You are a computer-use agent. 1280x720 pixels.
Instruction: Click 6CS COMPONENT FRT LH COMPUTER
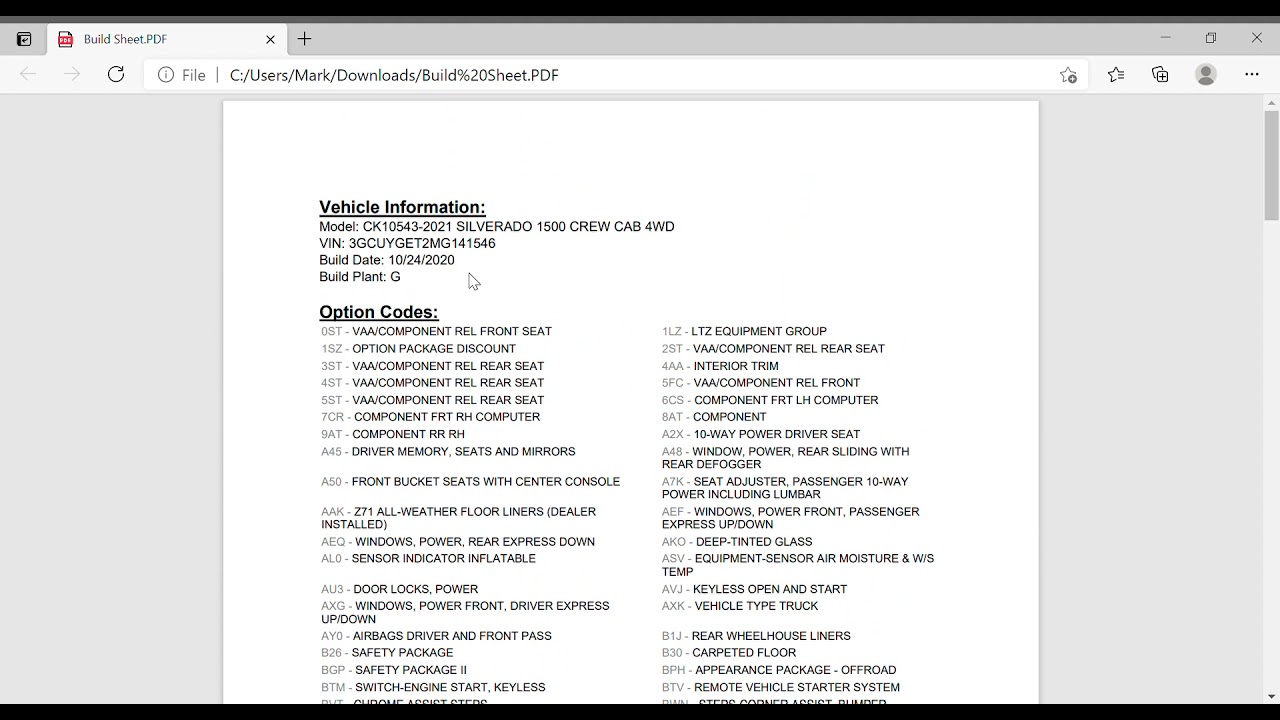tap(770, 400)
